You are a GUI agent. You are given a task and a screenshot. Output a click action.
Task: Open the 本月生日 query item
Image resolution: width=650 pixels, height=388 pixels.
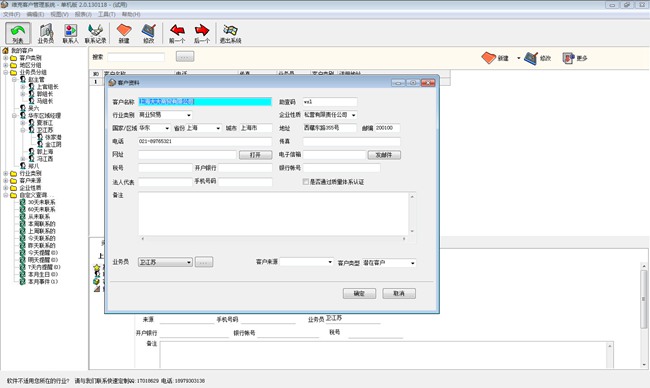[x=43, y=274]
